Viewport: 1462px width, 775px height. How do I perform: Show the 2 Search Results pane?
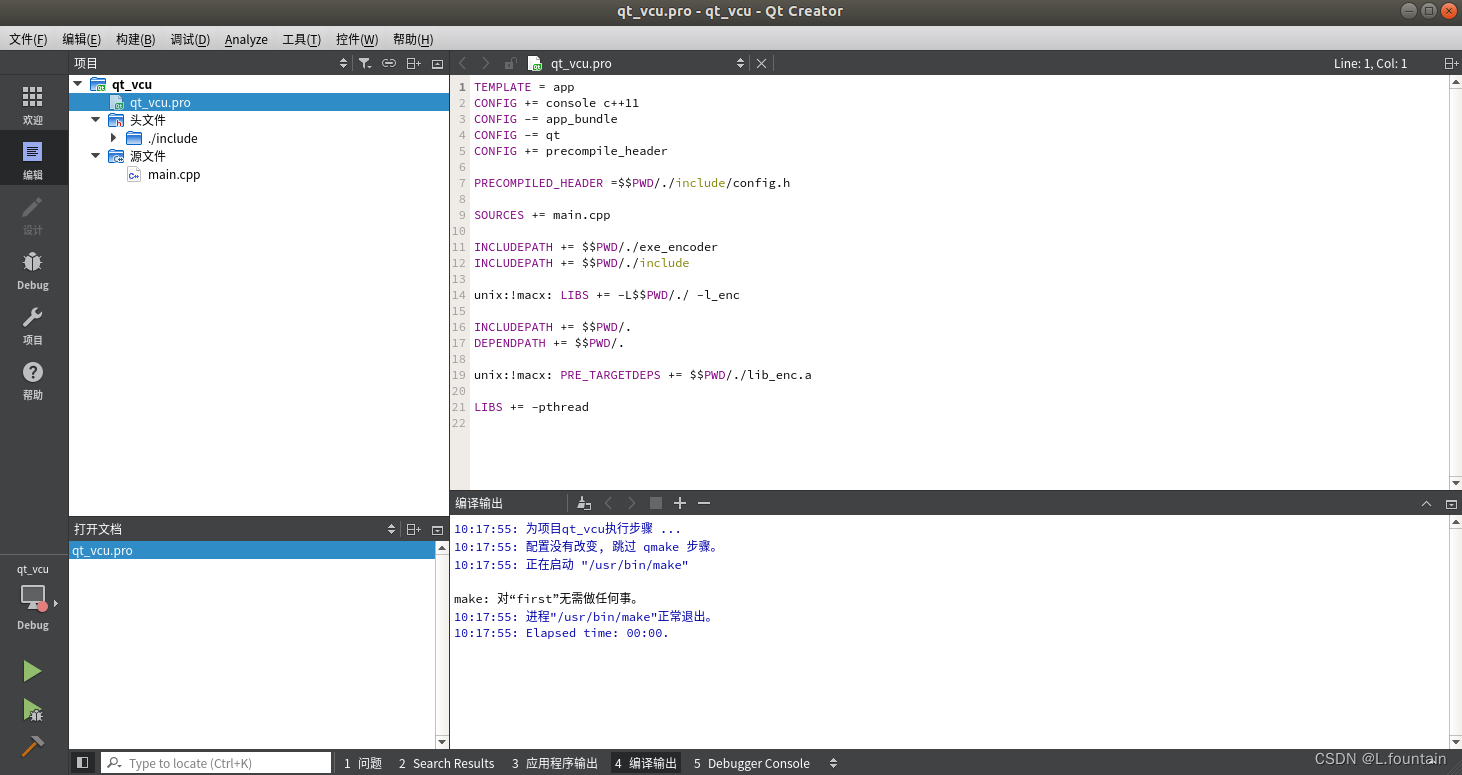[446, 763]
